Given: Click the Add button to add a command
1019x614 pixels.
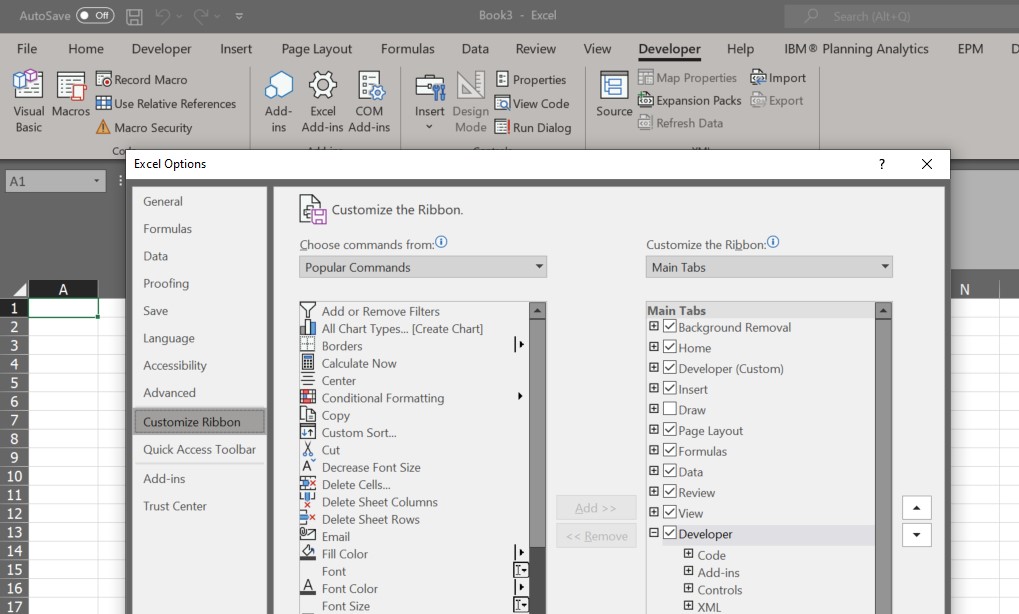Looking at the screenshot, I should pos(595,507).
